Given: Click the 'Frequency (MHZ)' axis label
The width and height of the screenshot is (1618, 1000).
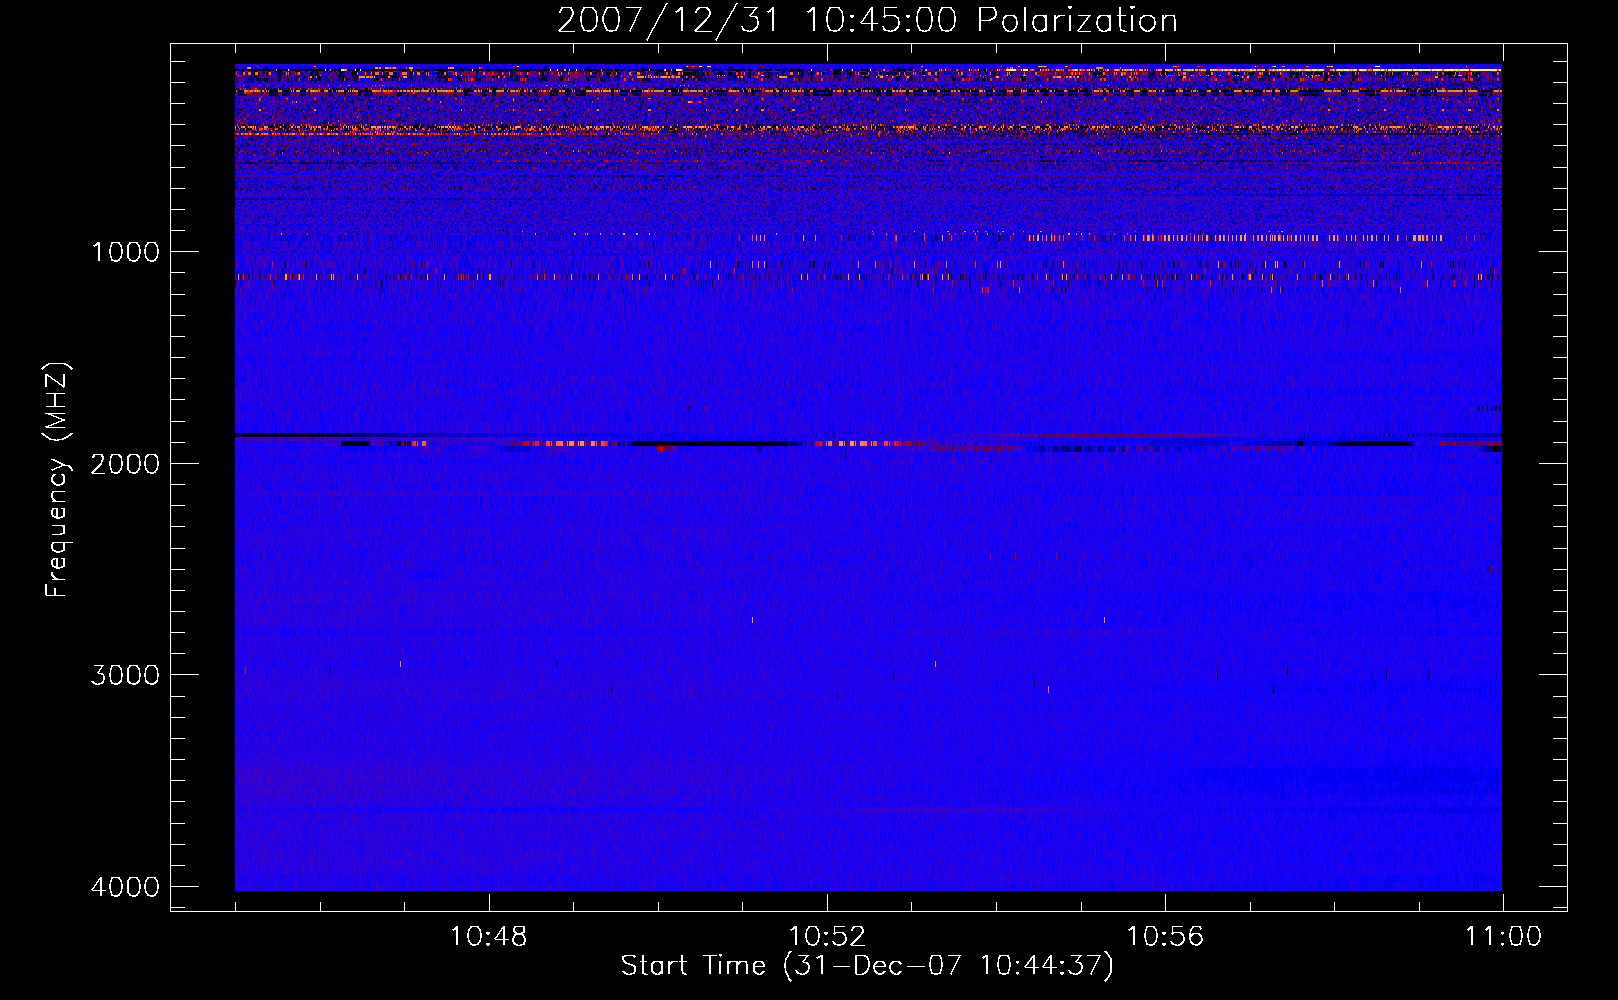Looking at the screenshot, I should (57, 480).
